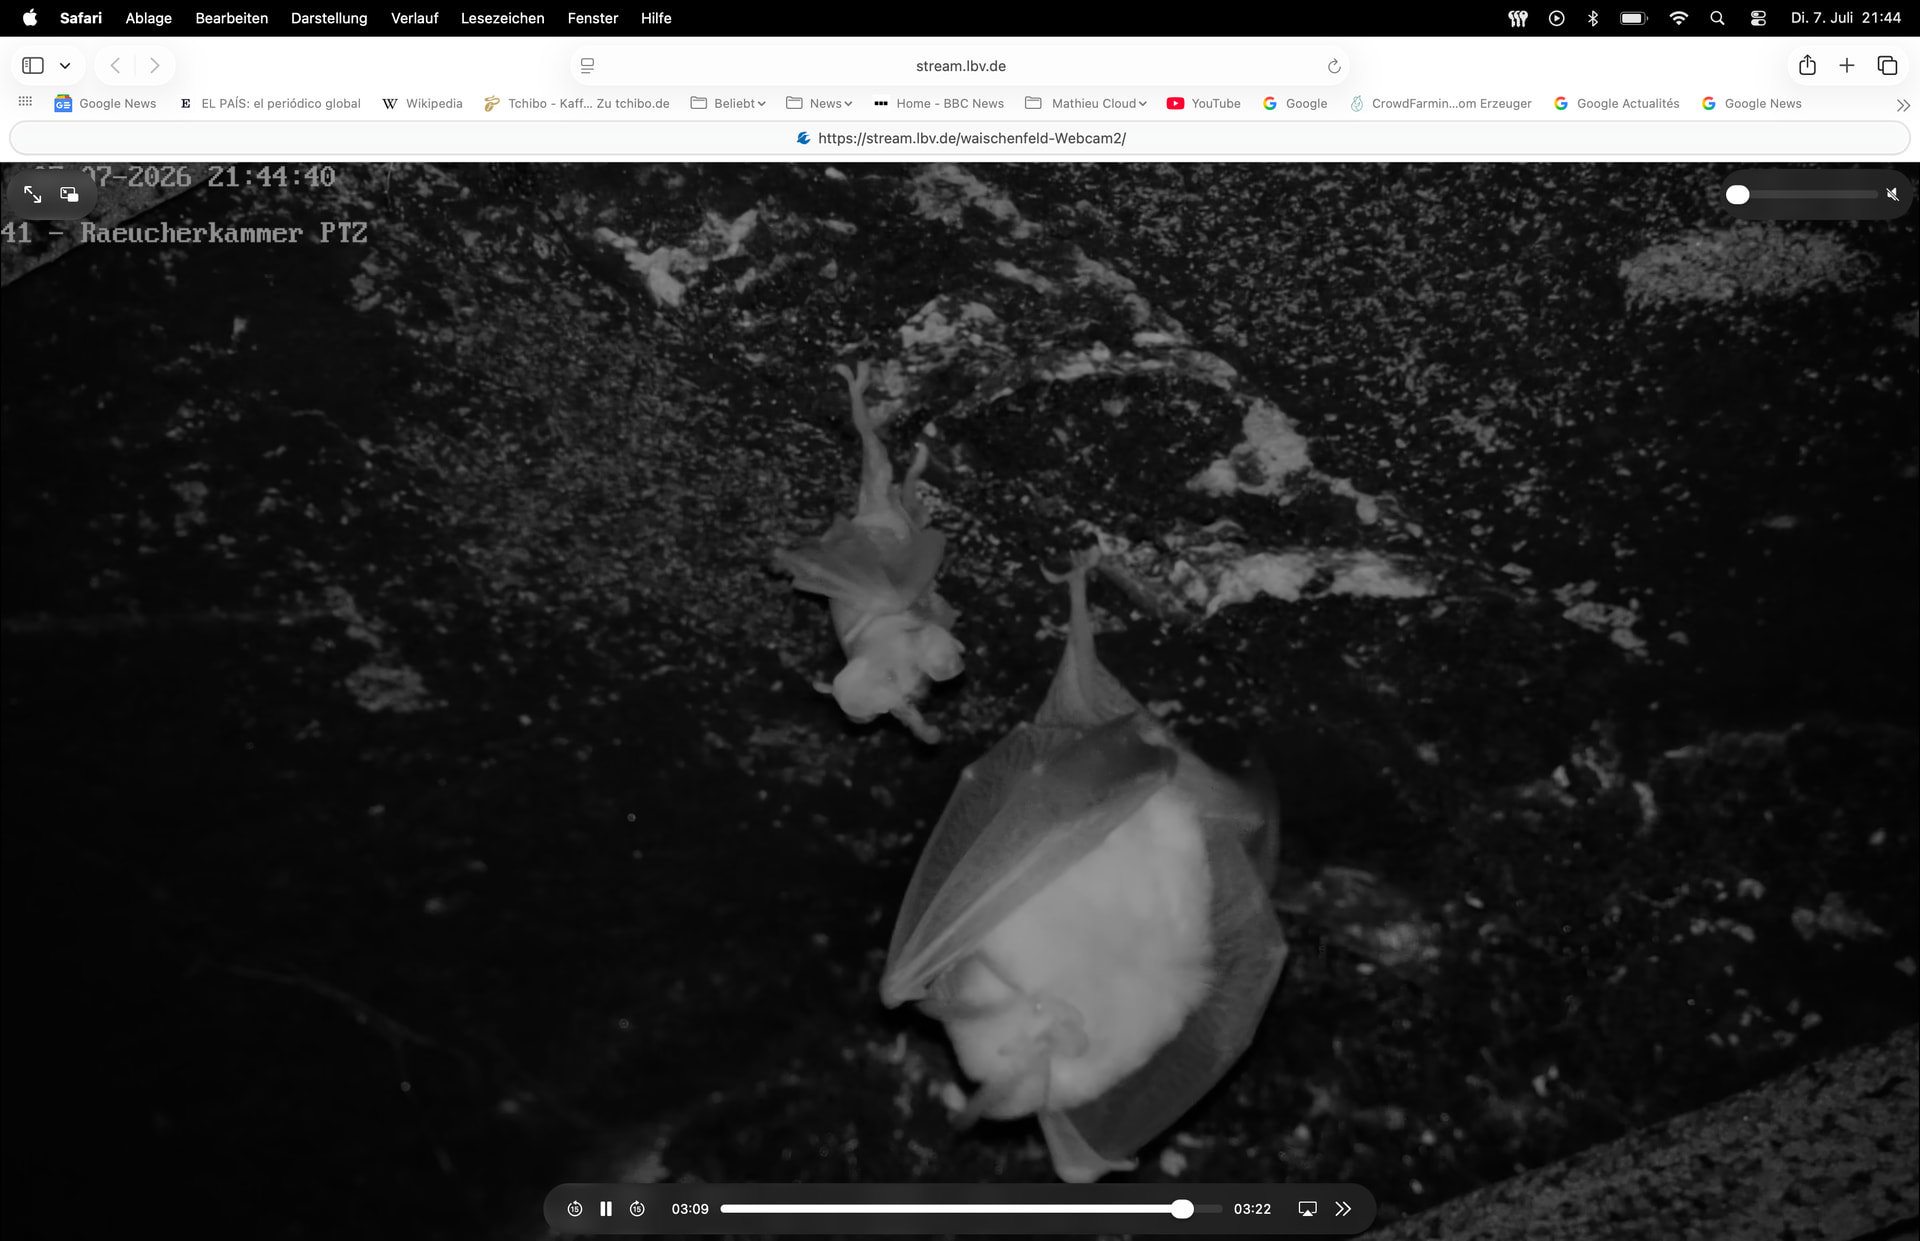Click the video timeline scrubber

pos(971,1209)
